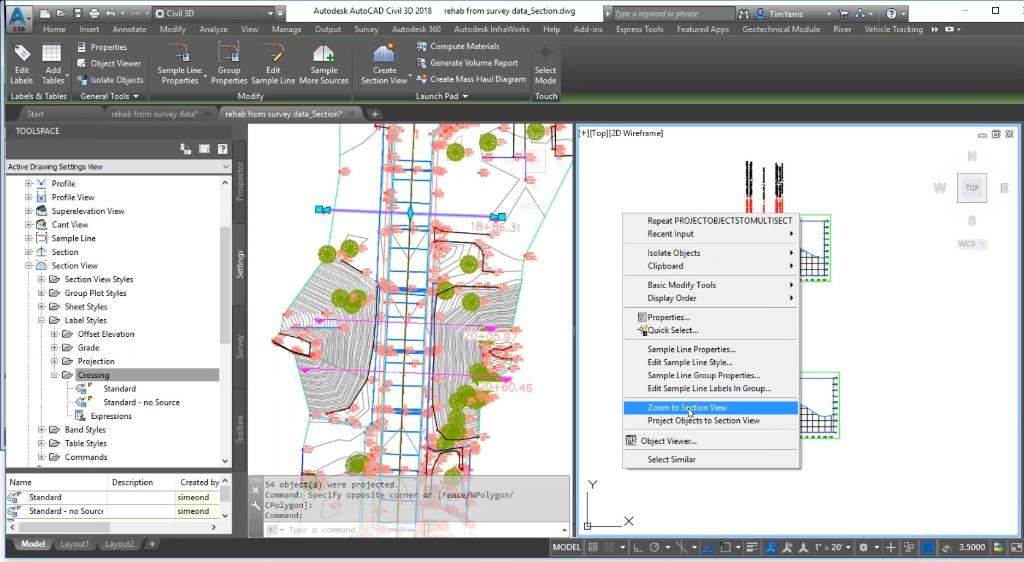Toggle the drawing grid display in status bar

593,547
